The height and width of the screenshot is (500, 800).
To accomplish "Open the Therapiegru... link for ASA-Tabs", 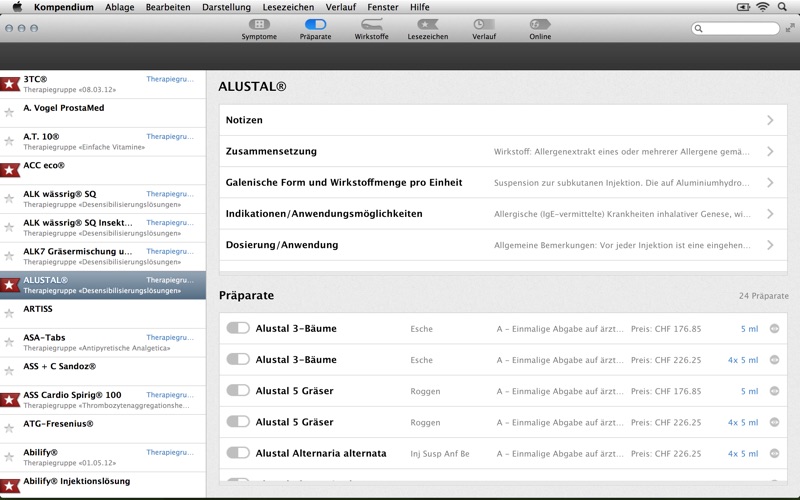I will coord(170,337).
